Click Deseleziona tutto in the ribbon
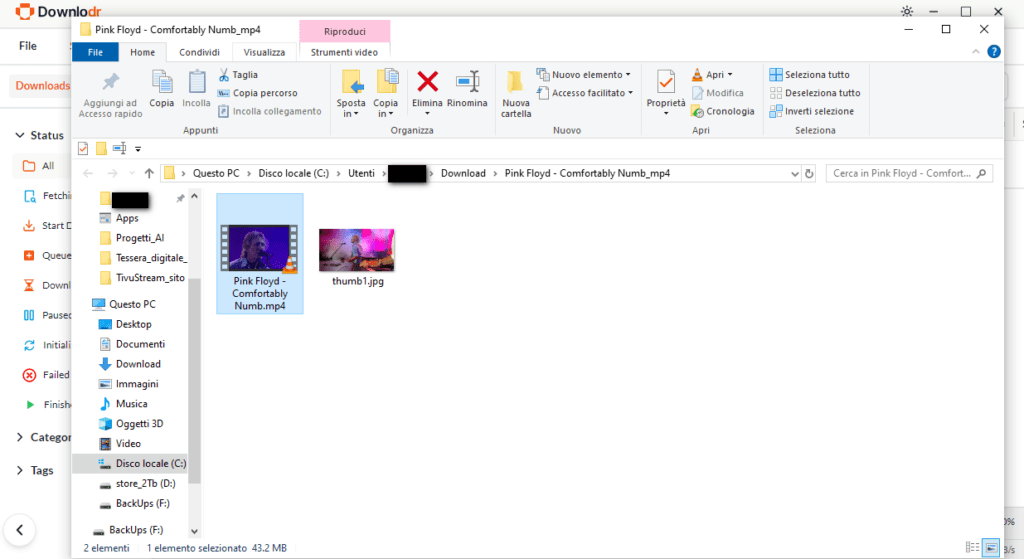Screen dimensions: 1024x559 (x=815, y=93)
